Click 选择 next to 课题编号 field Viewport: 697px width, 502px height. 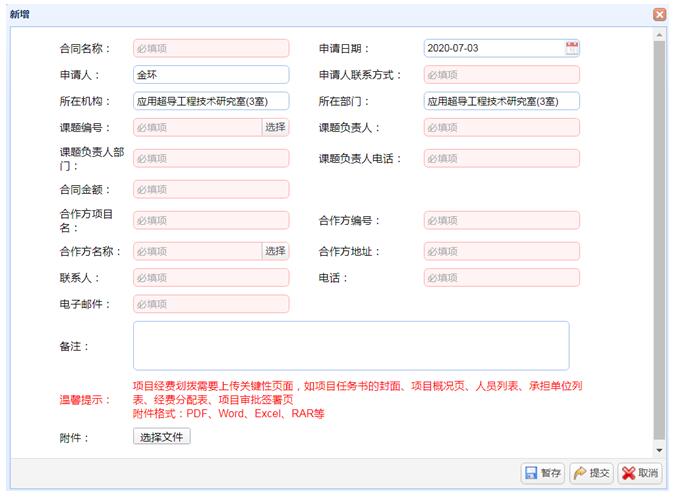click(x=275, y=127)
